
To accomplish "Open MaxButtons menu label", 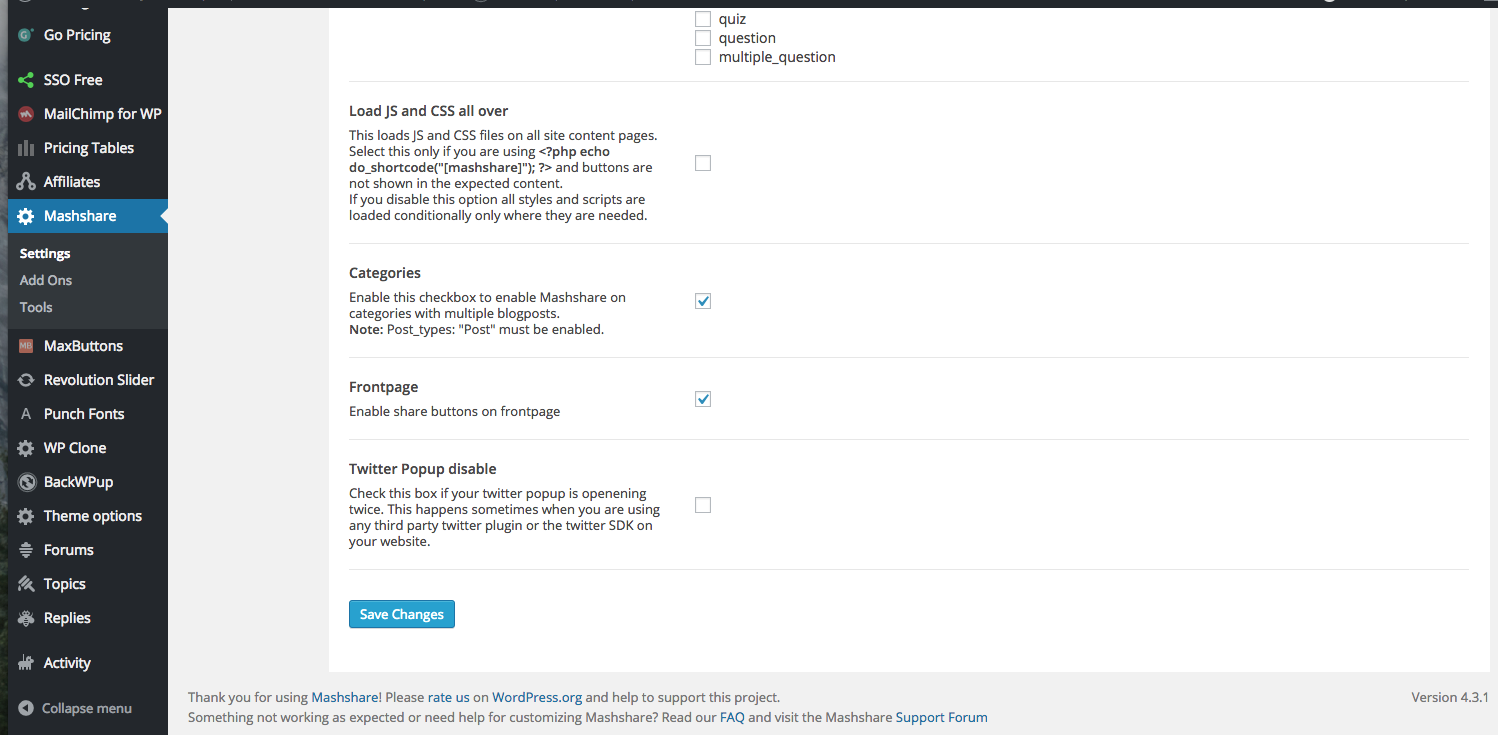I will pyautogui.click(x=84, y=346).
